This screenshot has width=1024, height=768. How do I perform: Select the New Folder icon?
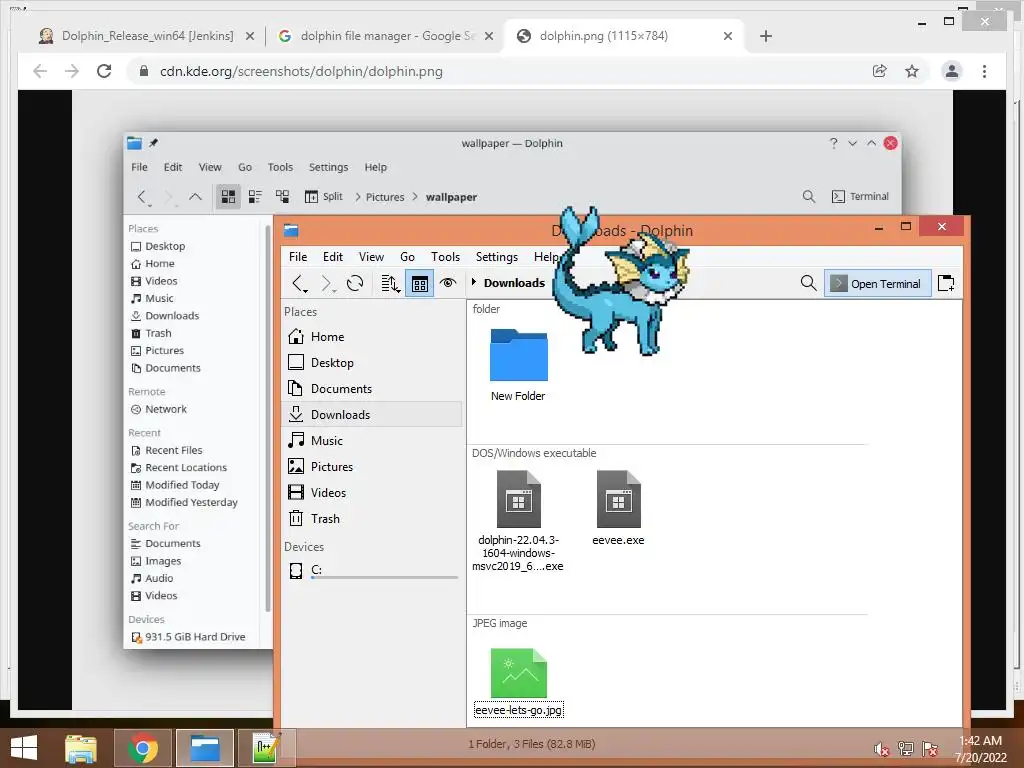coord(519,355)
